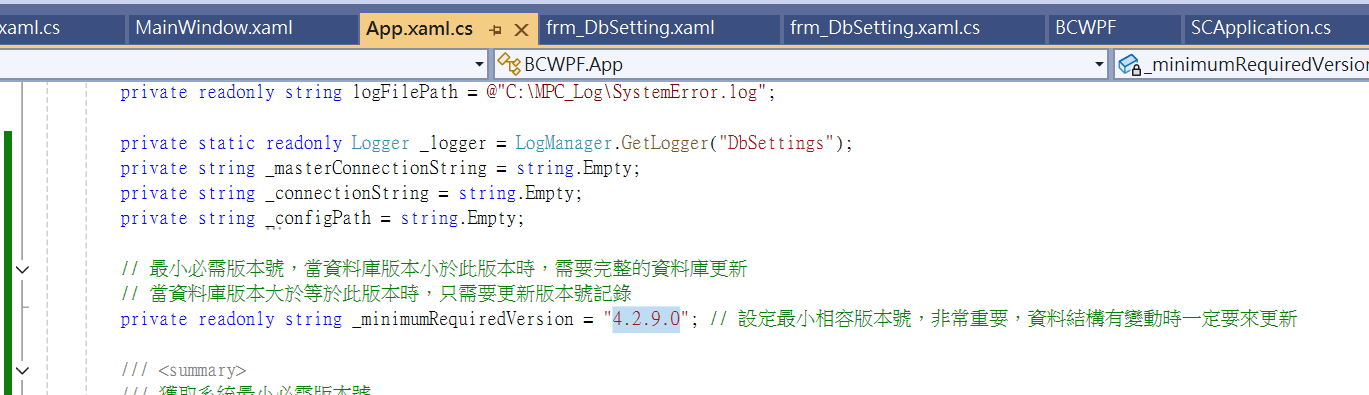
Task: Click the trailing comment 設定最小相容版本號
Action: pyautogui.click(x=1003, y=319)
